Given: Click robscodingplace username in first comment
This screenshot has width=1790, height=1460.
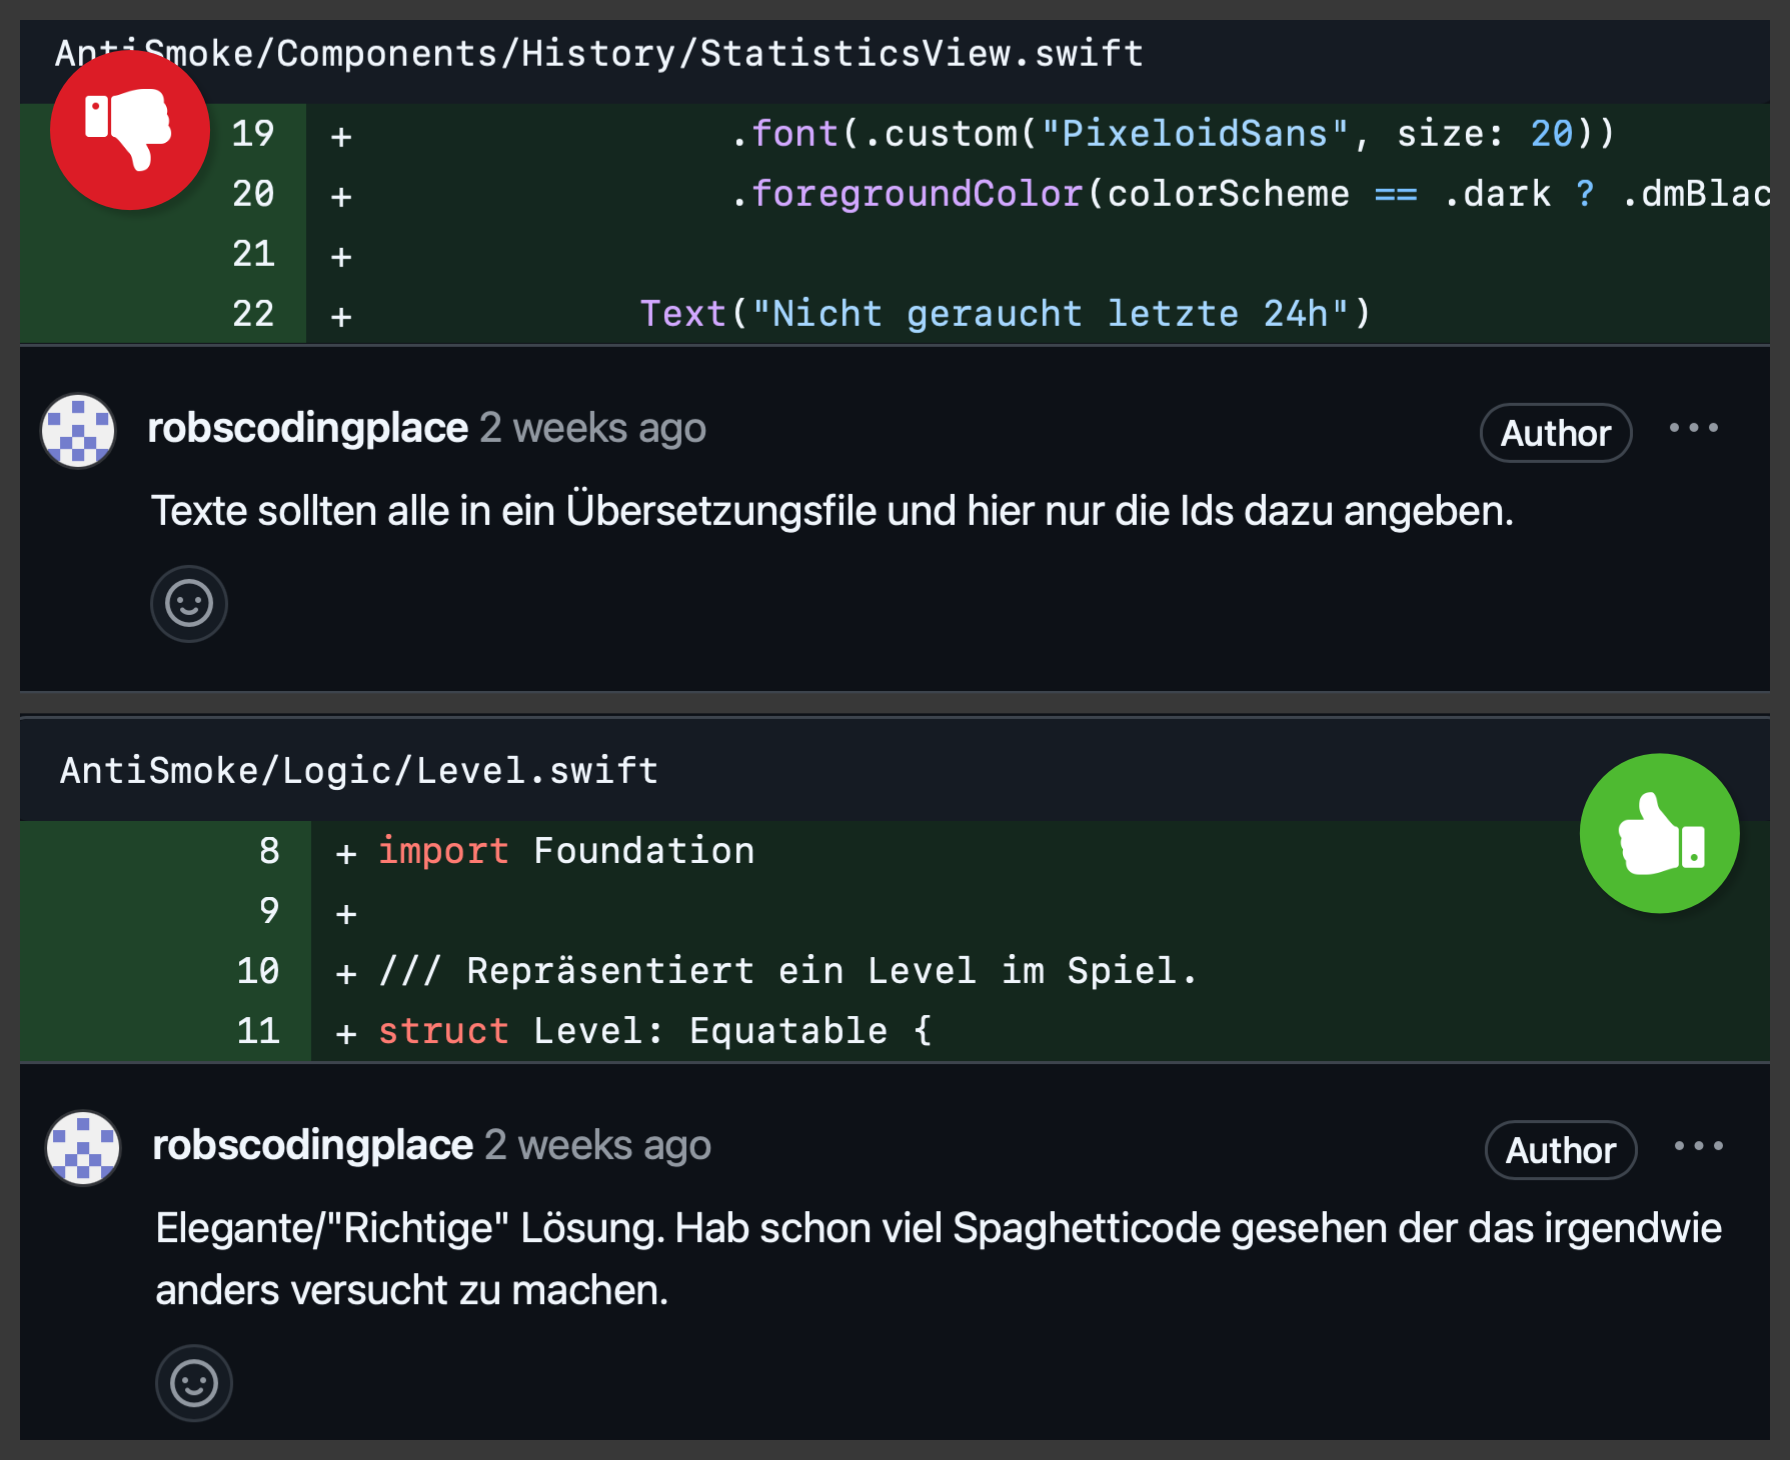Looking at the screenshot, I should tap(307, 428).
